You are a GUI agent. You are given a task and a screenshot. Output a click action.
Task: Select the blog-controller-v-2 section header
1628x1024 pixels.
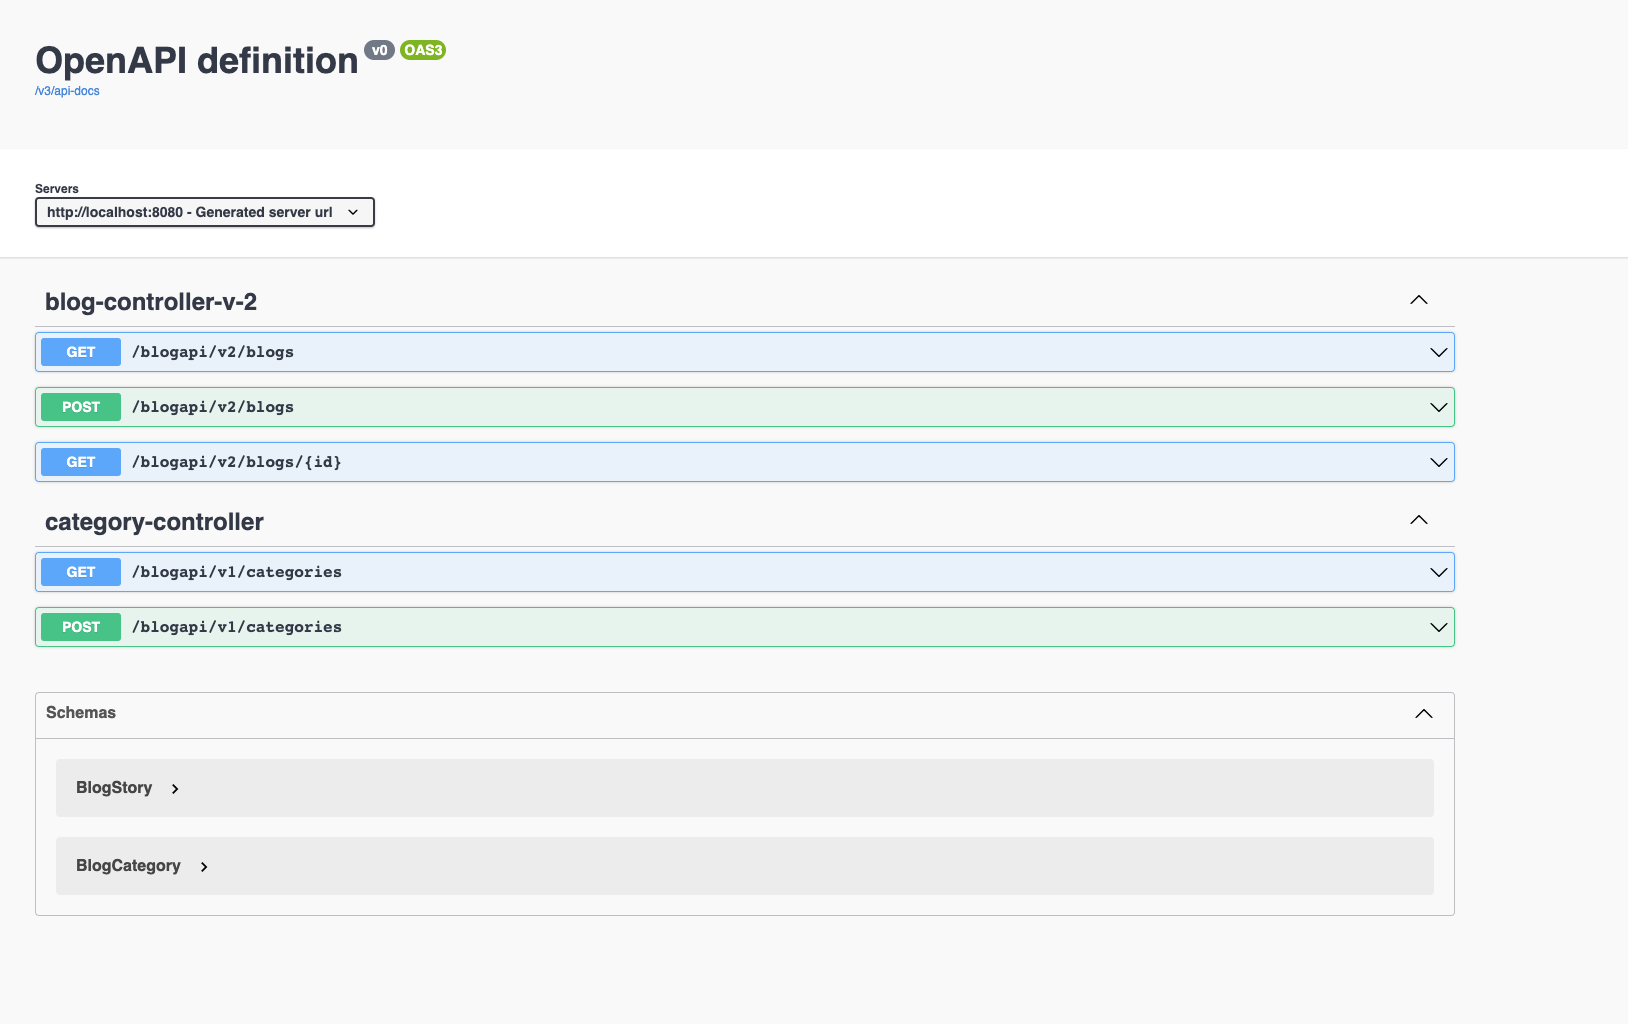click(151, 301)
